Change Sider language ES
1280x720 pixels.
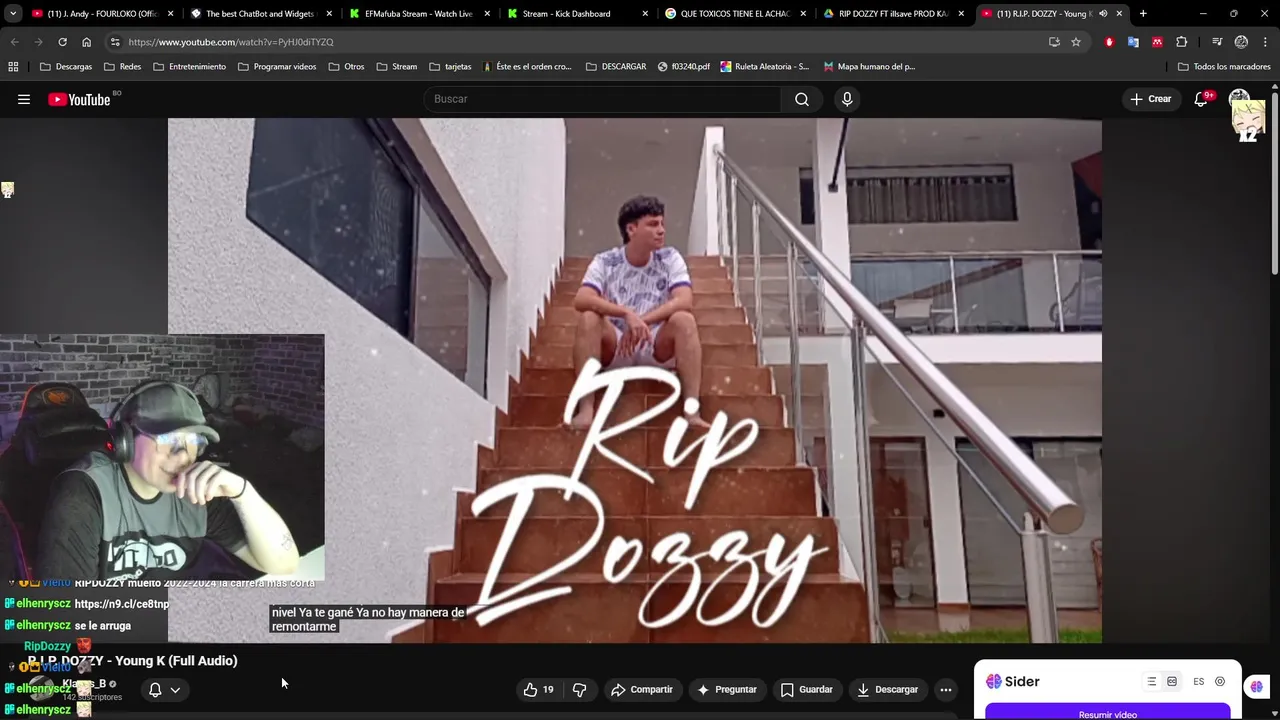(1198, 681)
